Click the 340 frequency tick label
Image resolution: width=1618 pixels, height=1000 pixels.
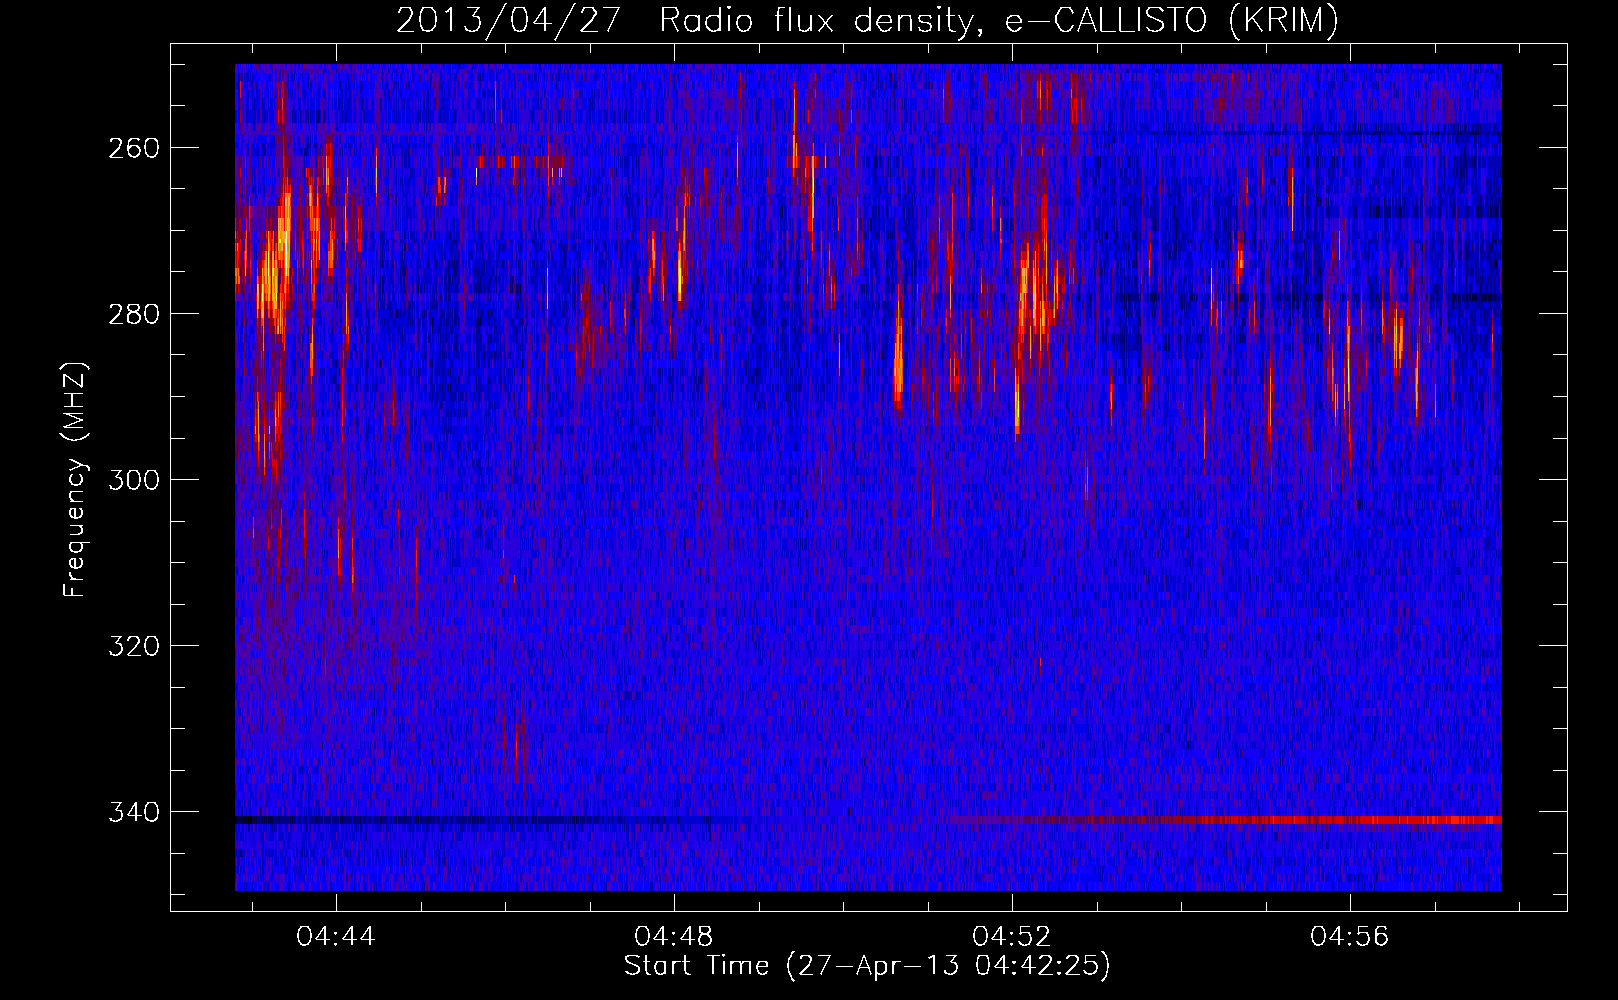(x=134, y=812)
